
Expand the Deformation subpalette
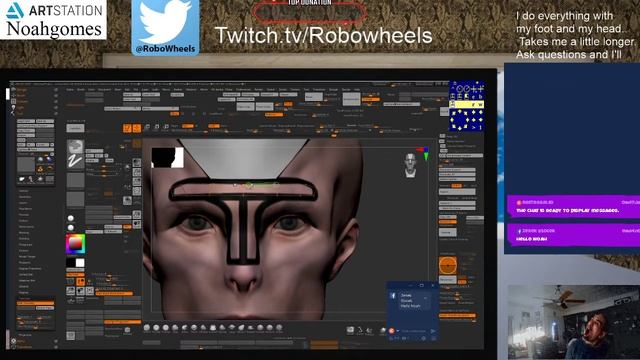(27, 227)
